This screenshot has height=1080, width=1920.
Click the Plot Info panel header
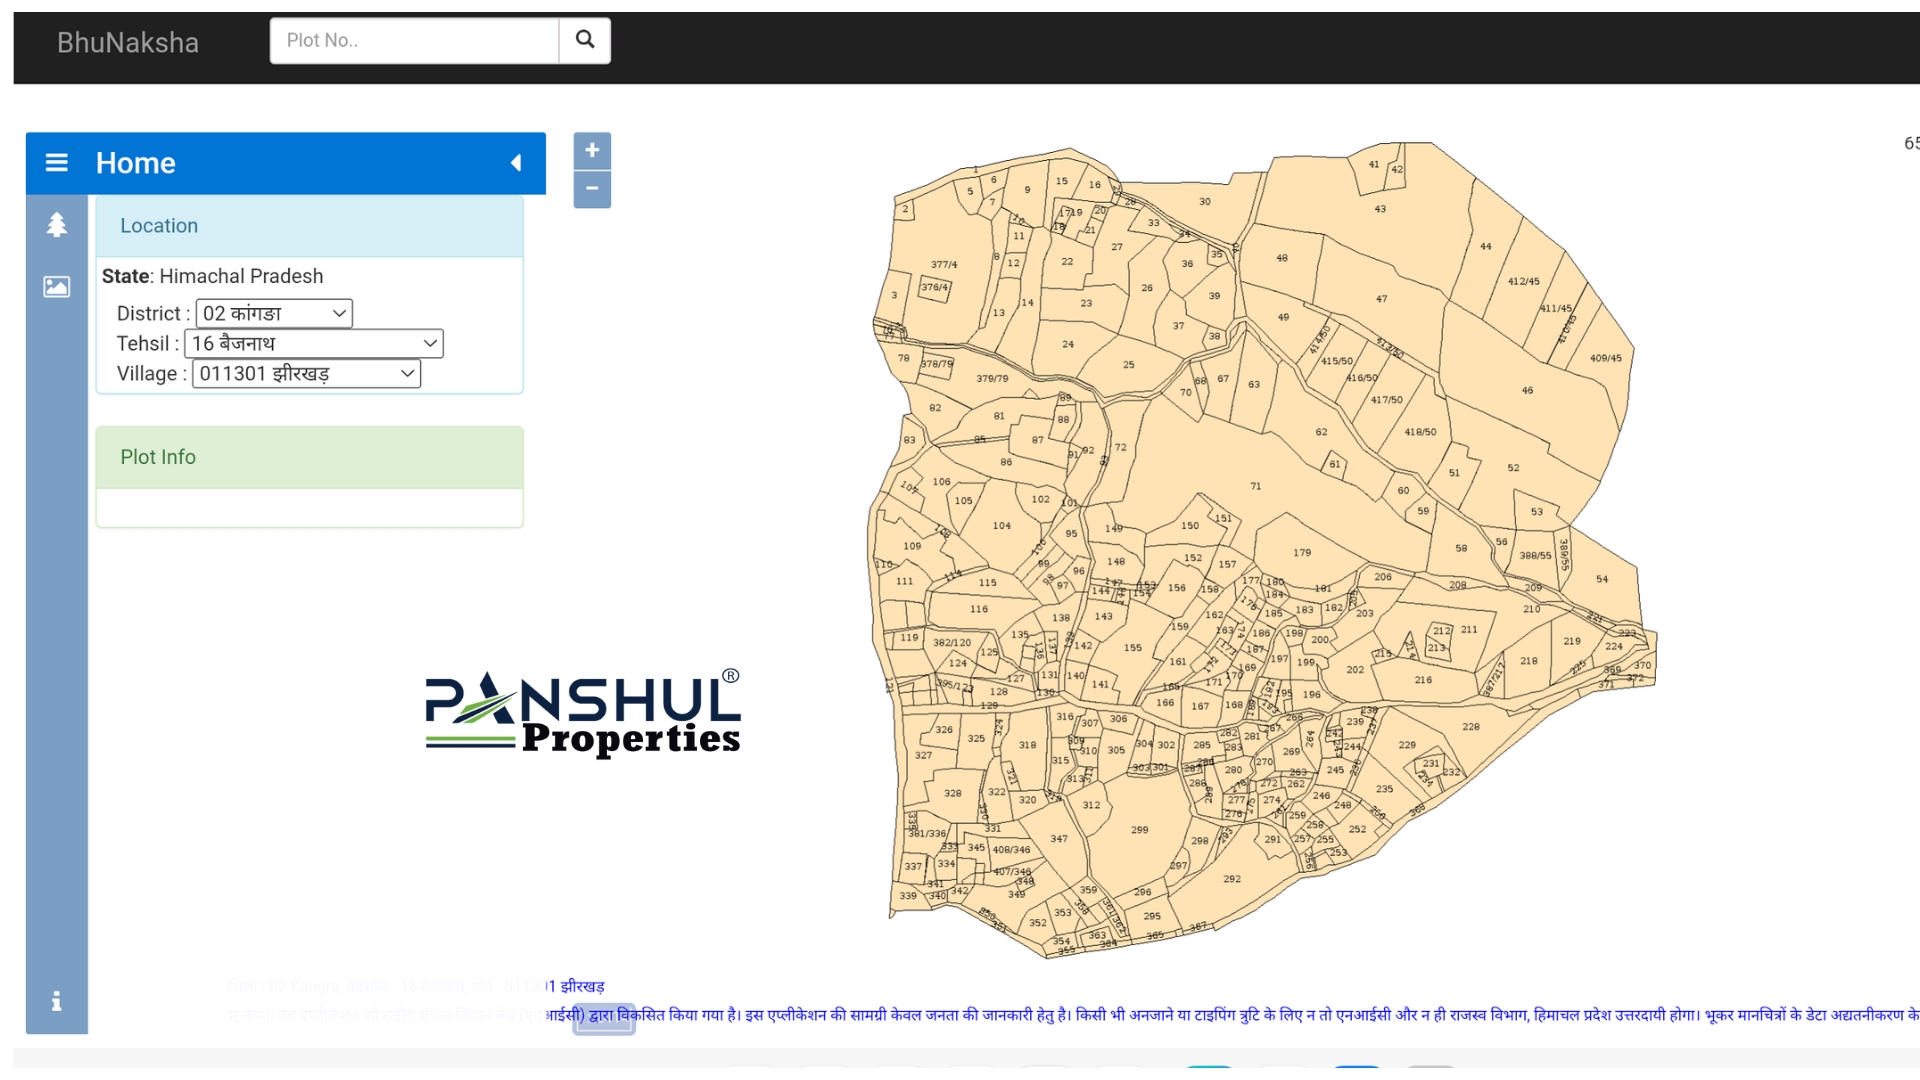[x=309, y=457]
